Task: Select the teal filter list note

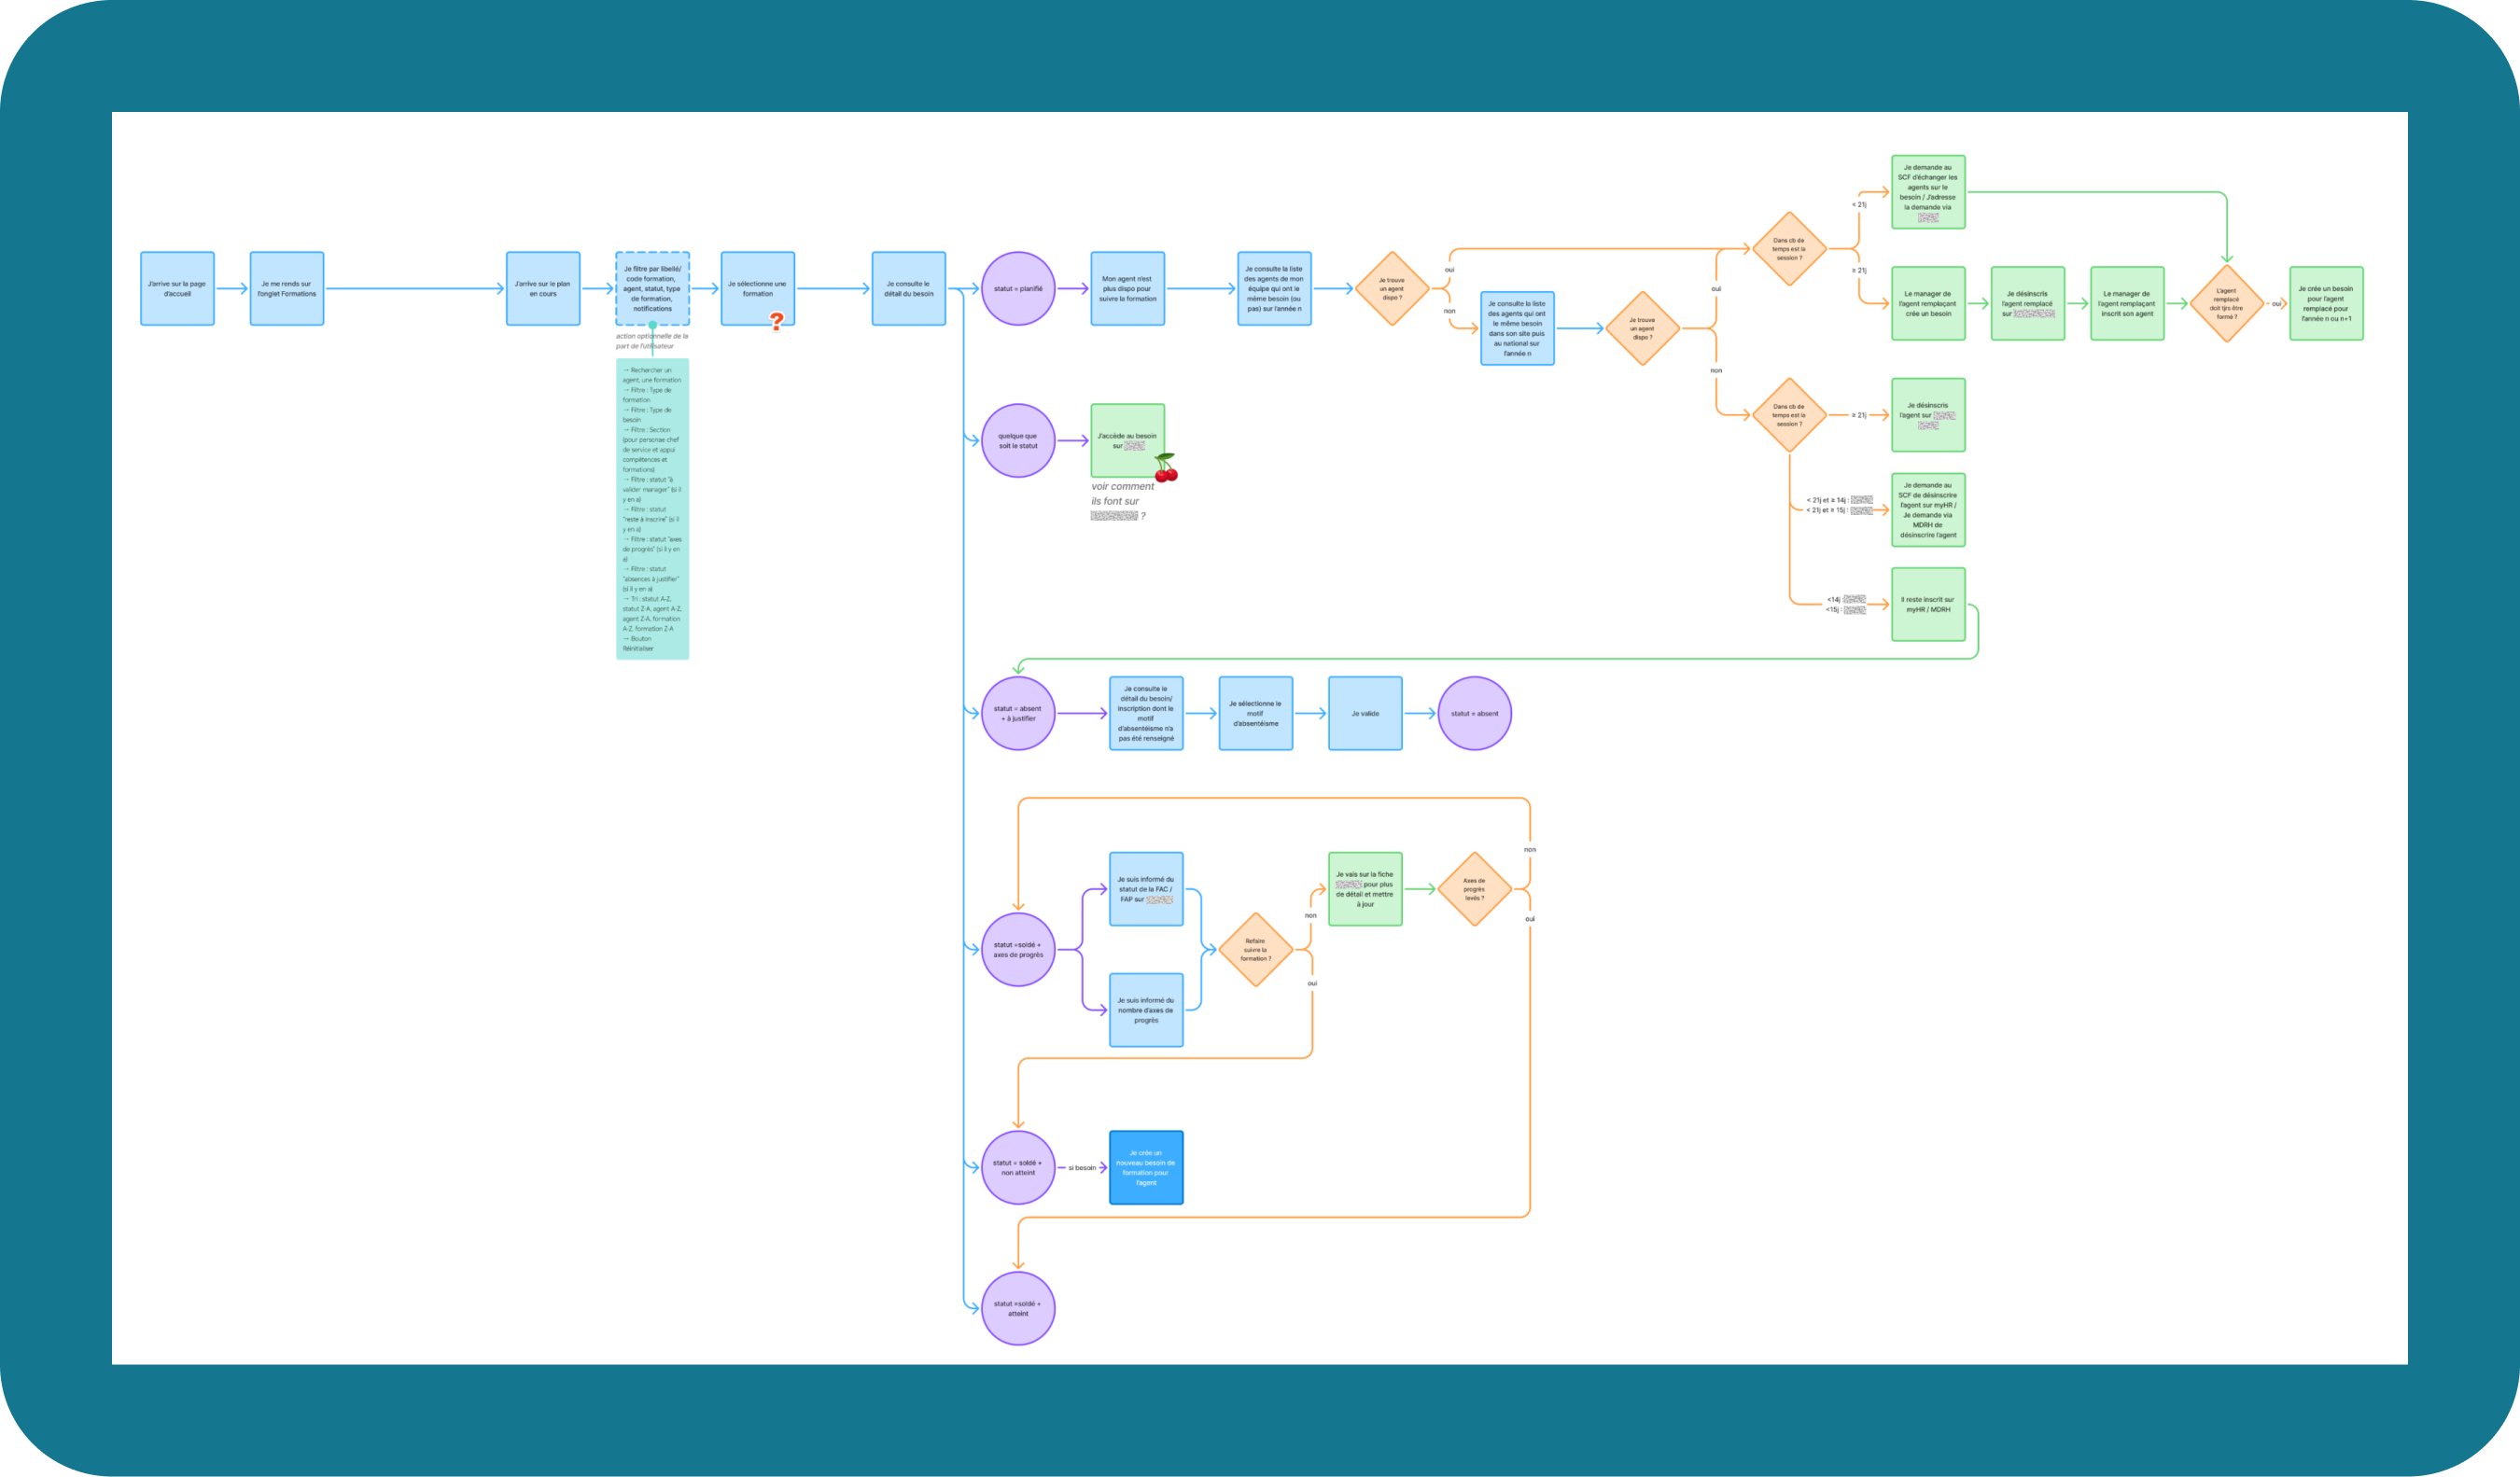Action: [x=652, y=508]
